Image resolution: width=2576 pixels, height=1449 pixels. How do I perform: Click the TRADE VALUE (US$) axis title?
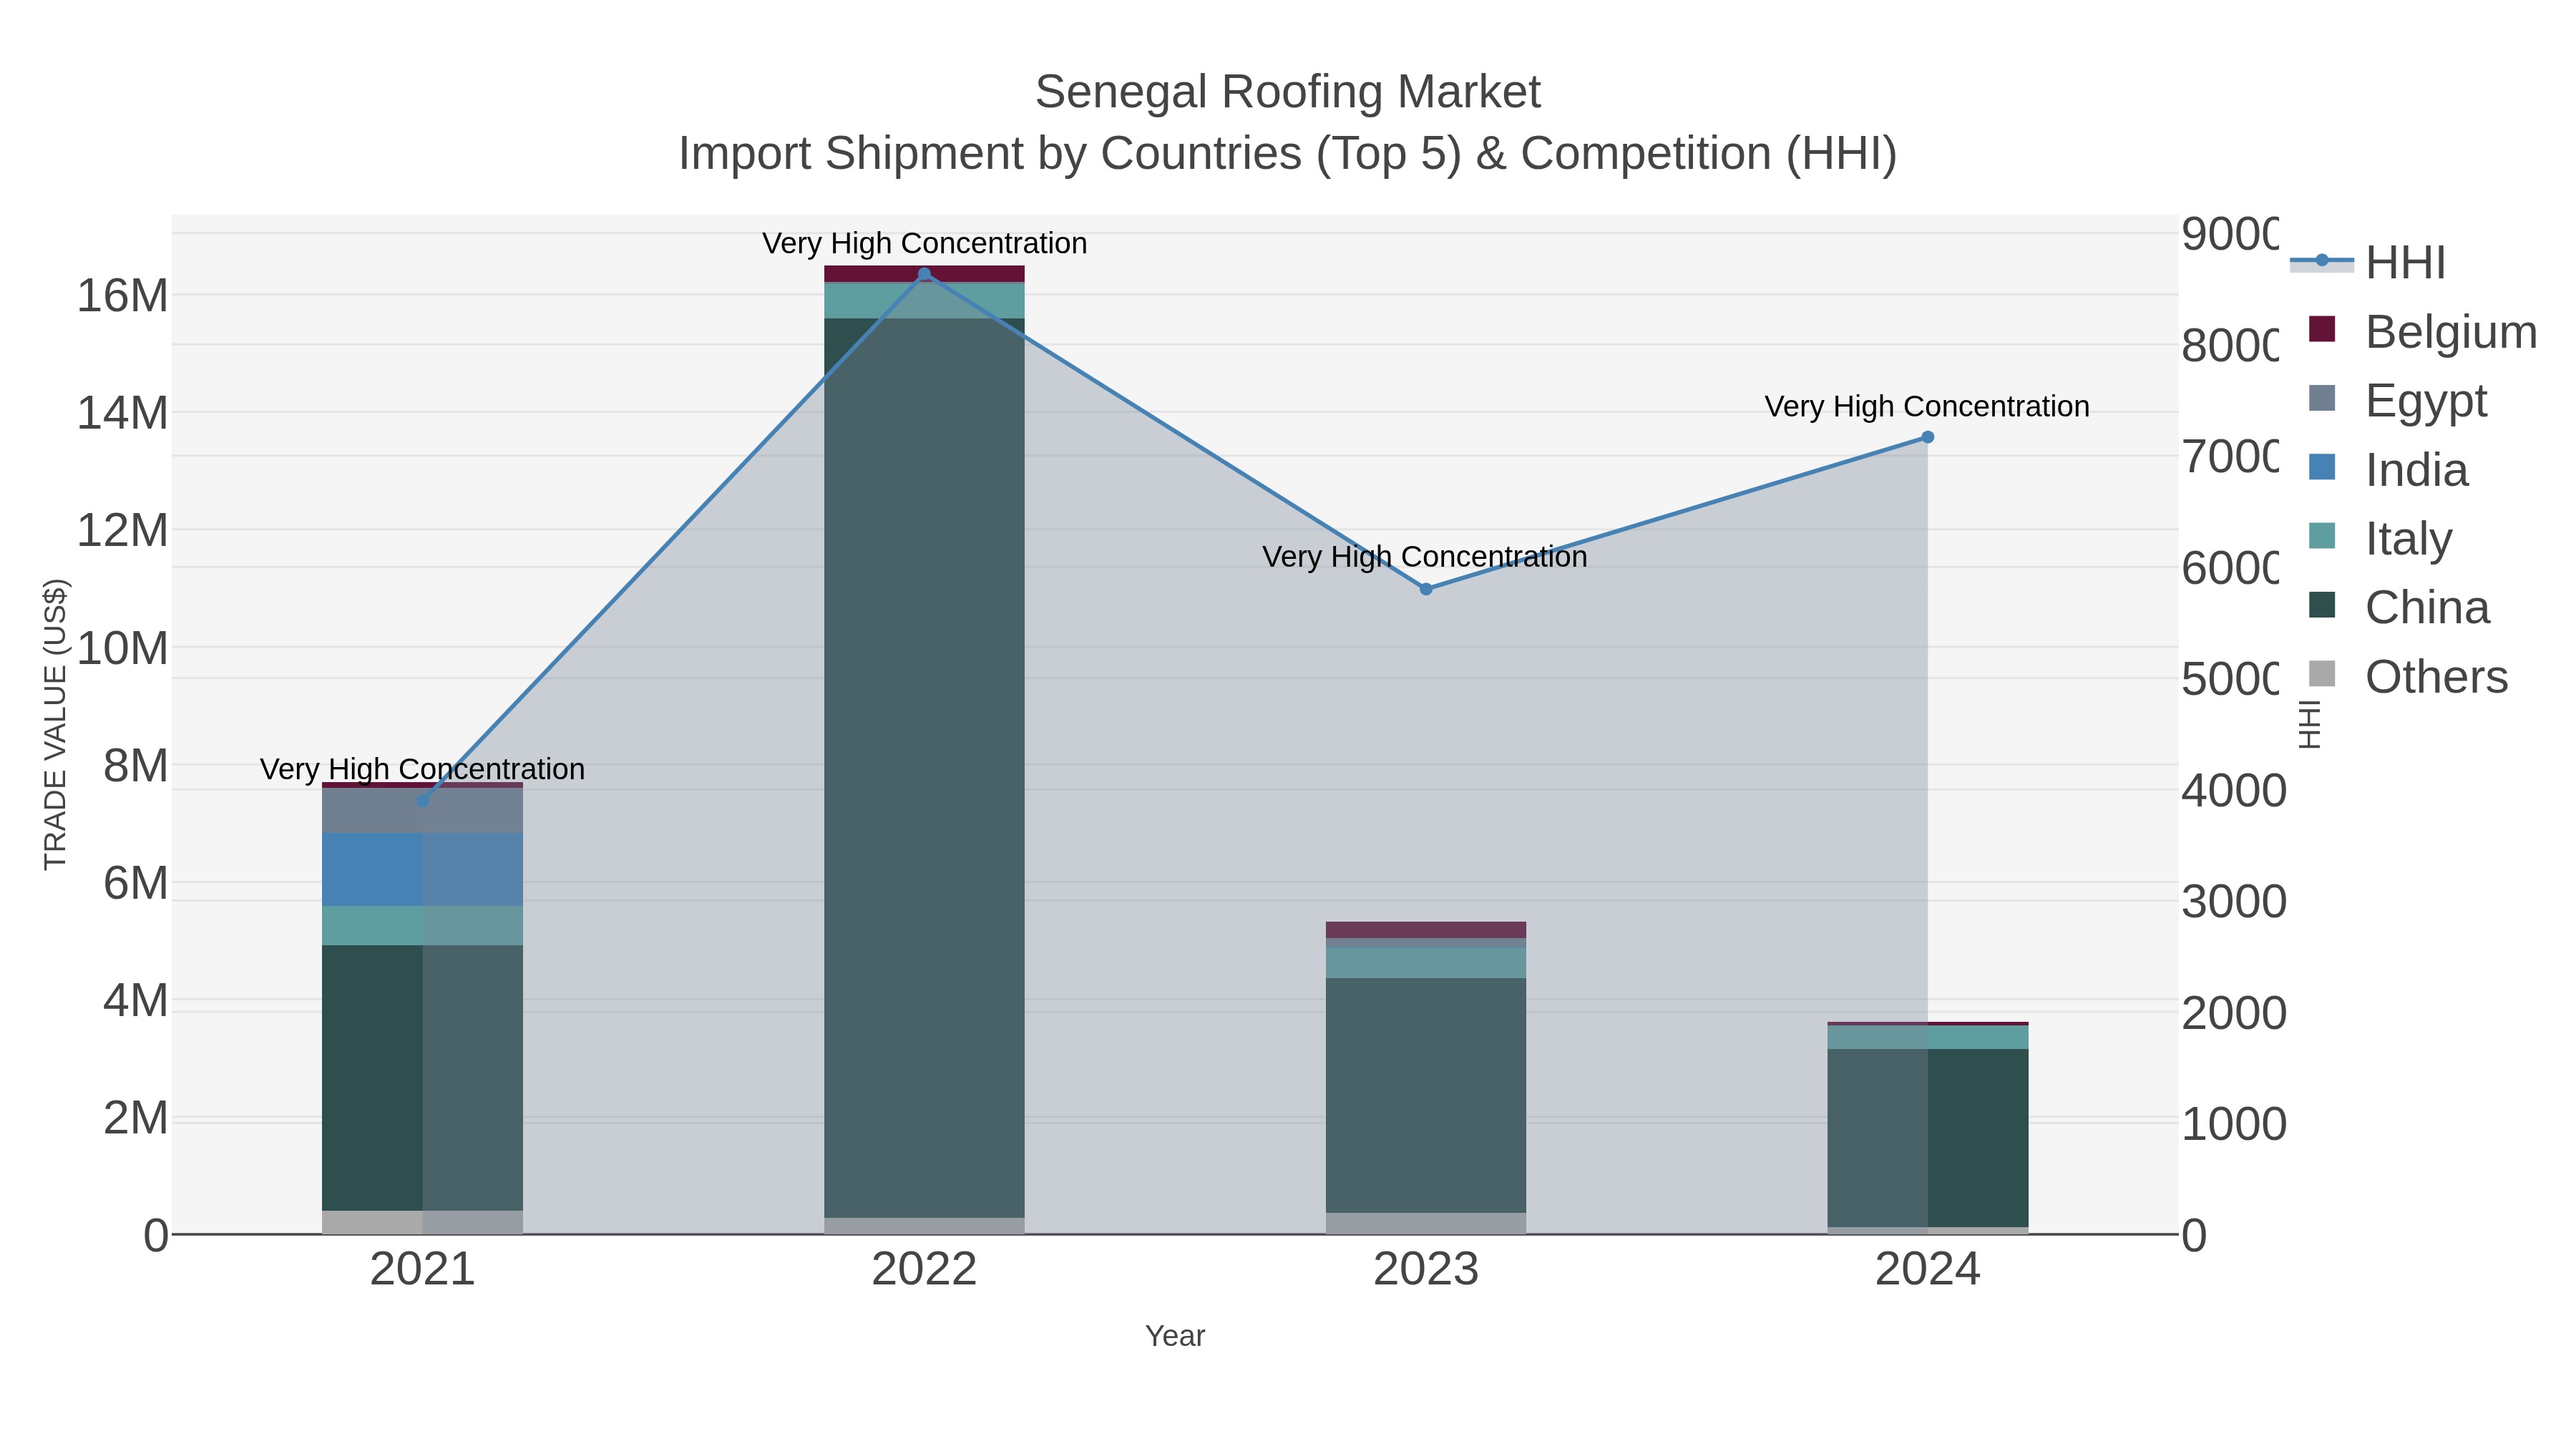pos(56,724)
